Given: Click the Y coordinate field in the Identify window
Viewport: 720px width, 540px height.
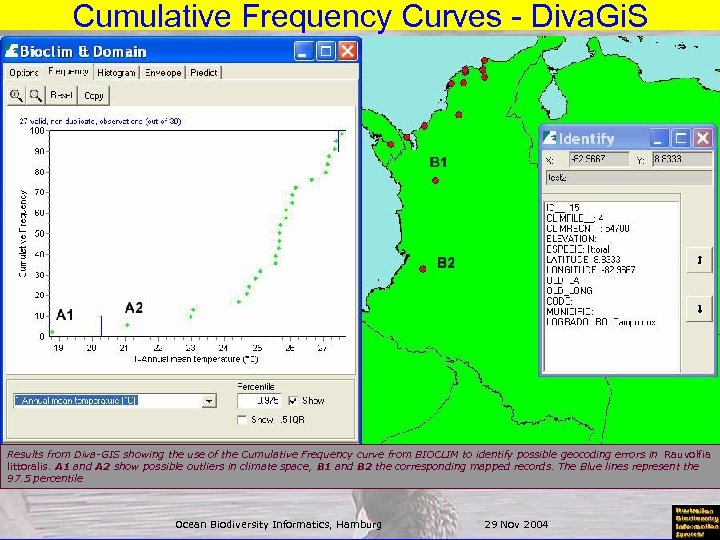Looking at the screenshot, I should coord(682,159).
